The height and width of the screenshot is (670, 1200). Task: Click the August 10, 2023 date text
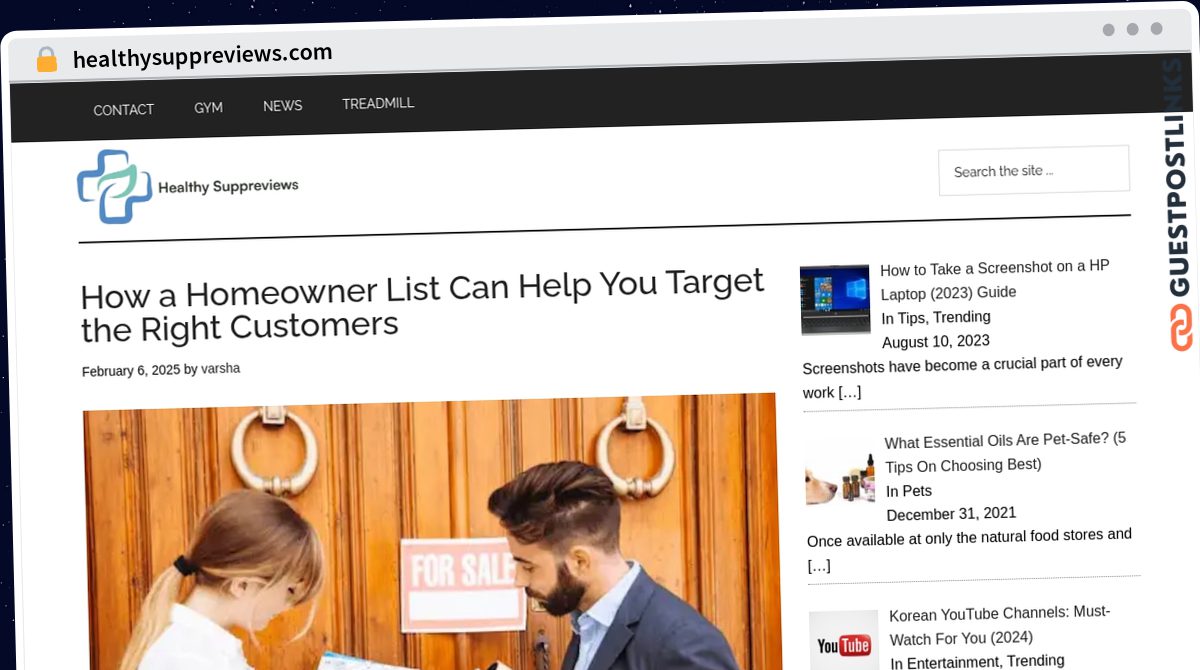pos(936,341)
